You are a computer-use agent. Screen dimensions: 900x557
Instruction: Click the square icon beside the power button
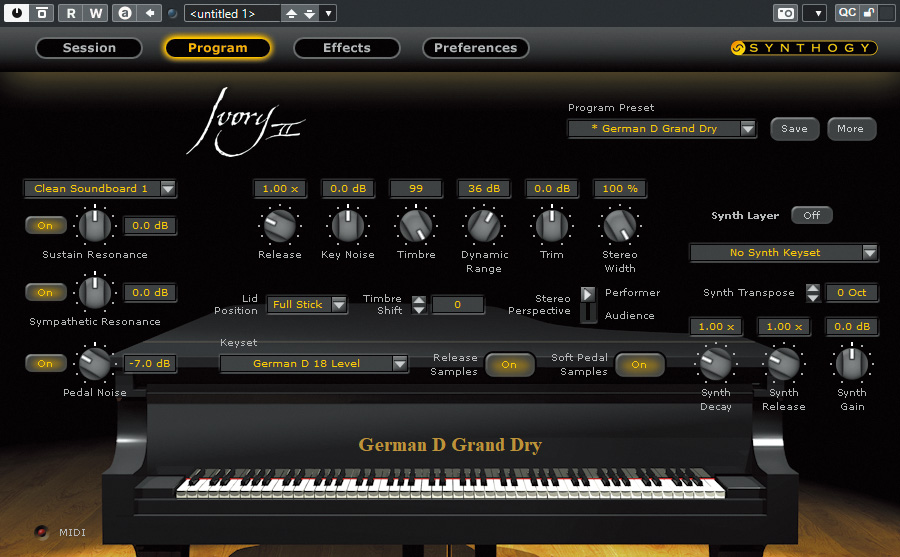(x=42, y=13)
